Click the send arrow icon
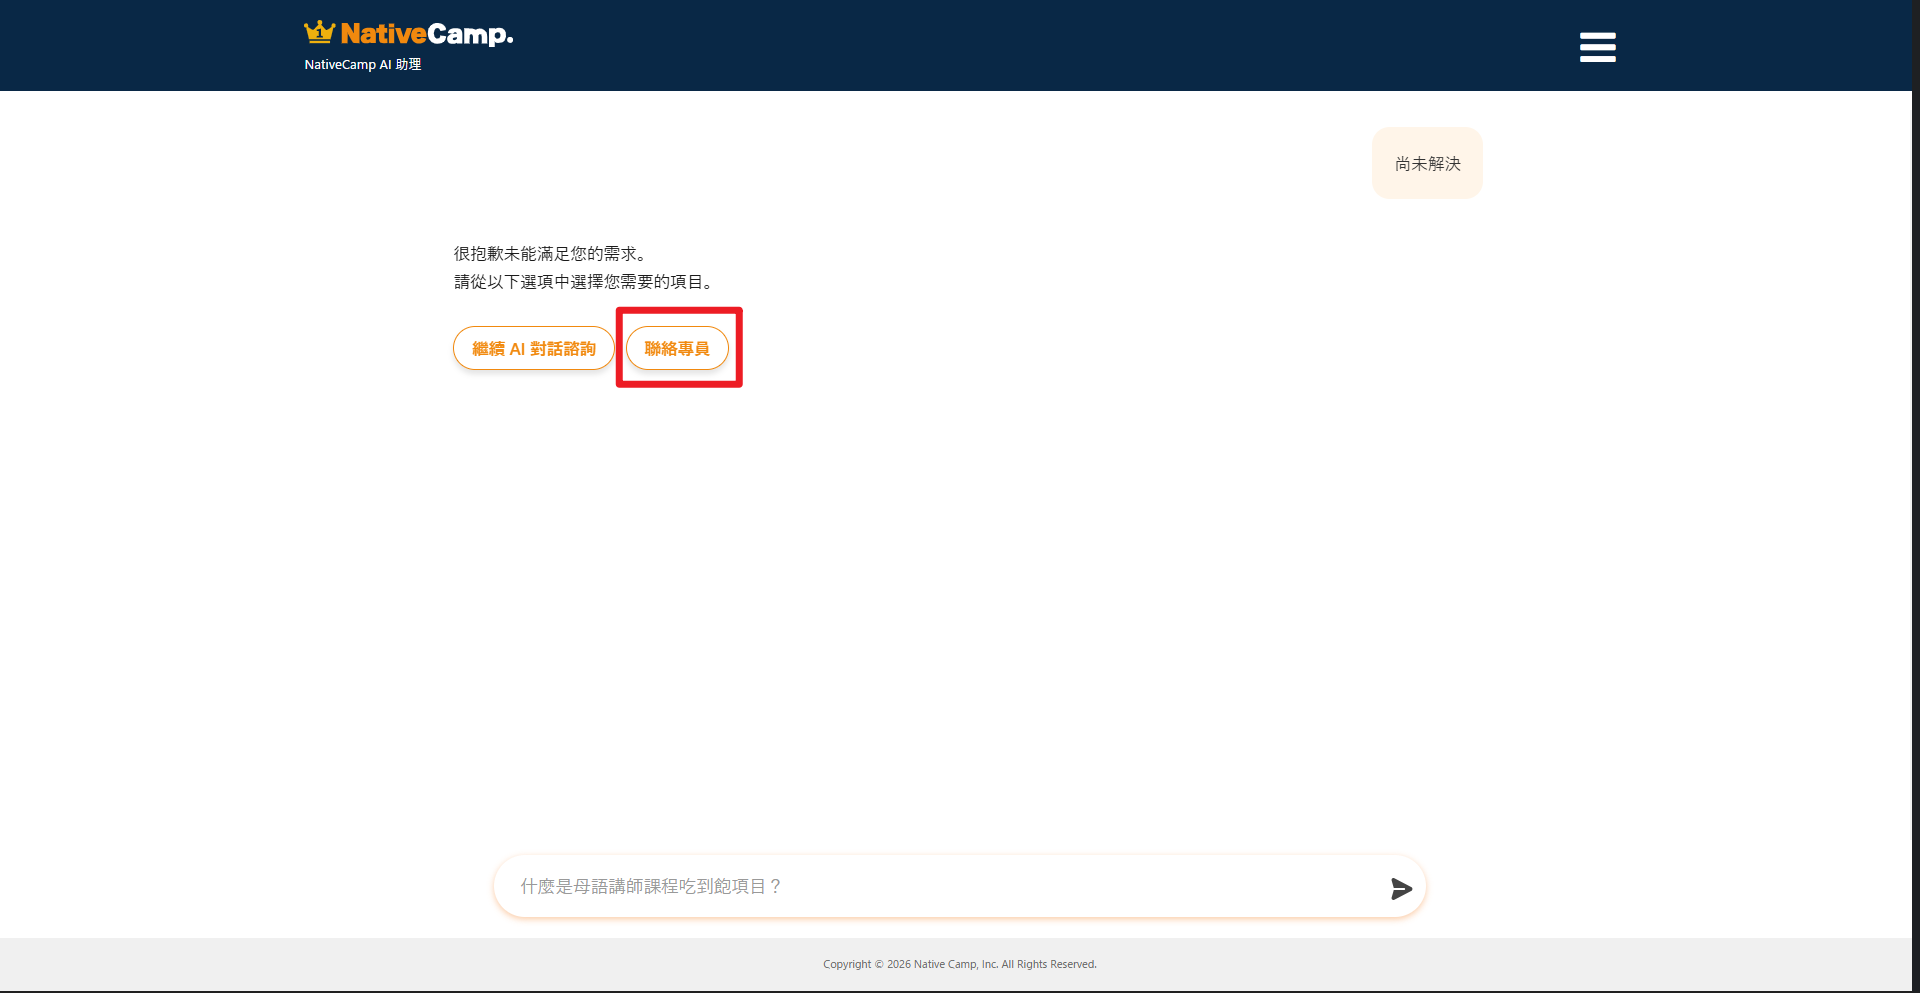Viewport: 1920px width, 993px height. click(1401, 888)
